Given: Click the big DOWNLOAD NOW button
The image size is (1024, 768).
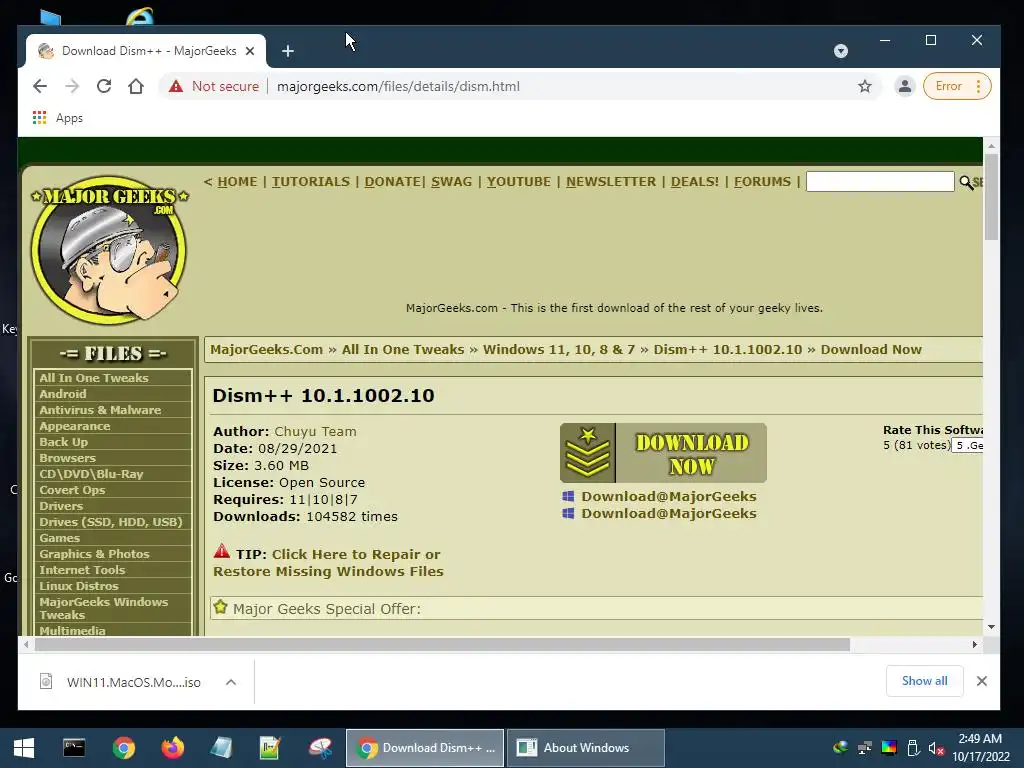Looking at the screenshot, I should (x=663, y=453).
